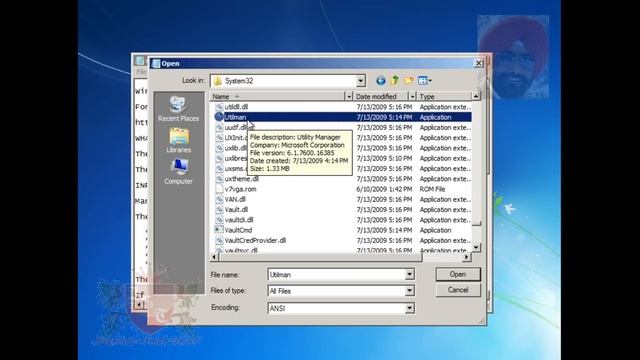Screen dimensions: 640x360
Task: Sort by Name column header
Action: point(278,96)
